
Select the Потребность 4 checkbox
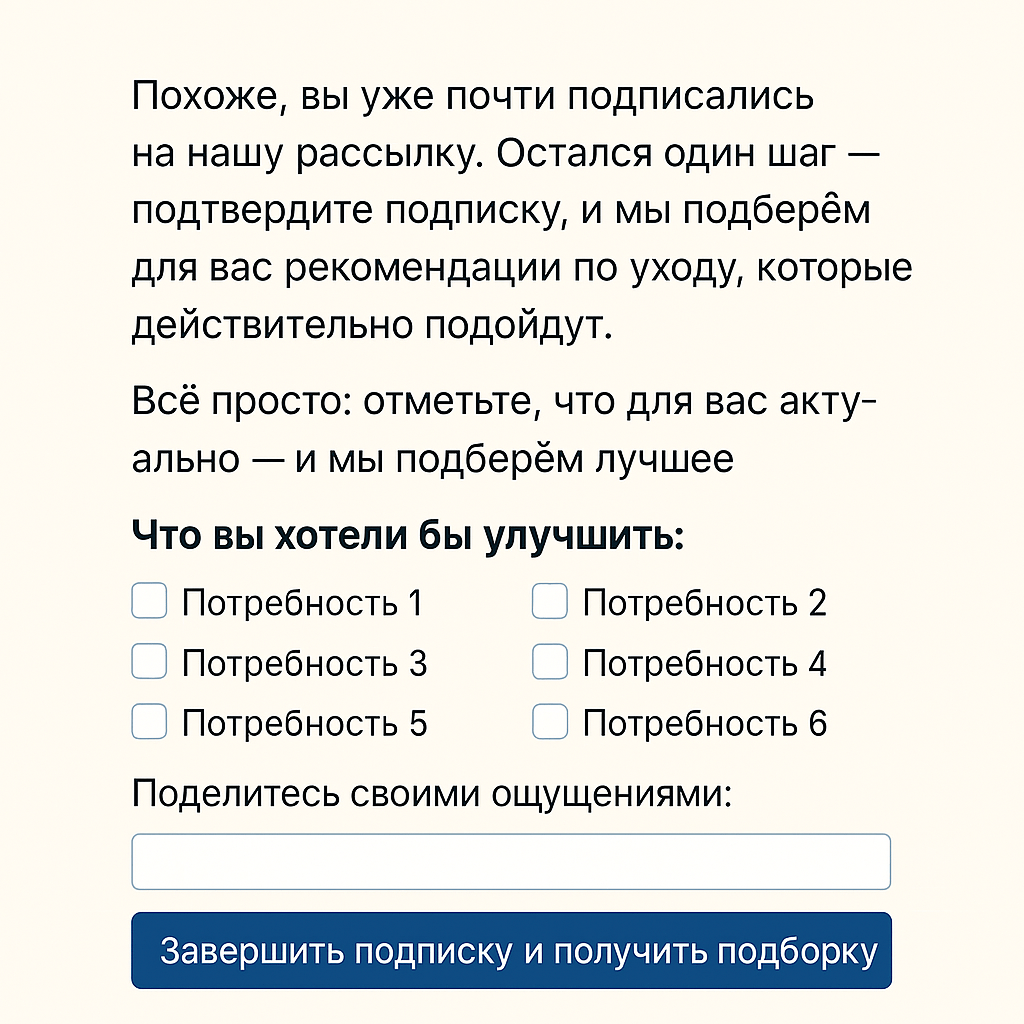[x=549, y=662]
